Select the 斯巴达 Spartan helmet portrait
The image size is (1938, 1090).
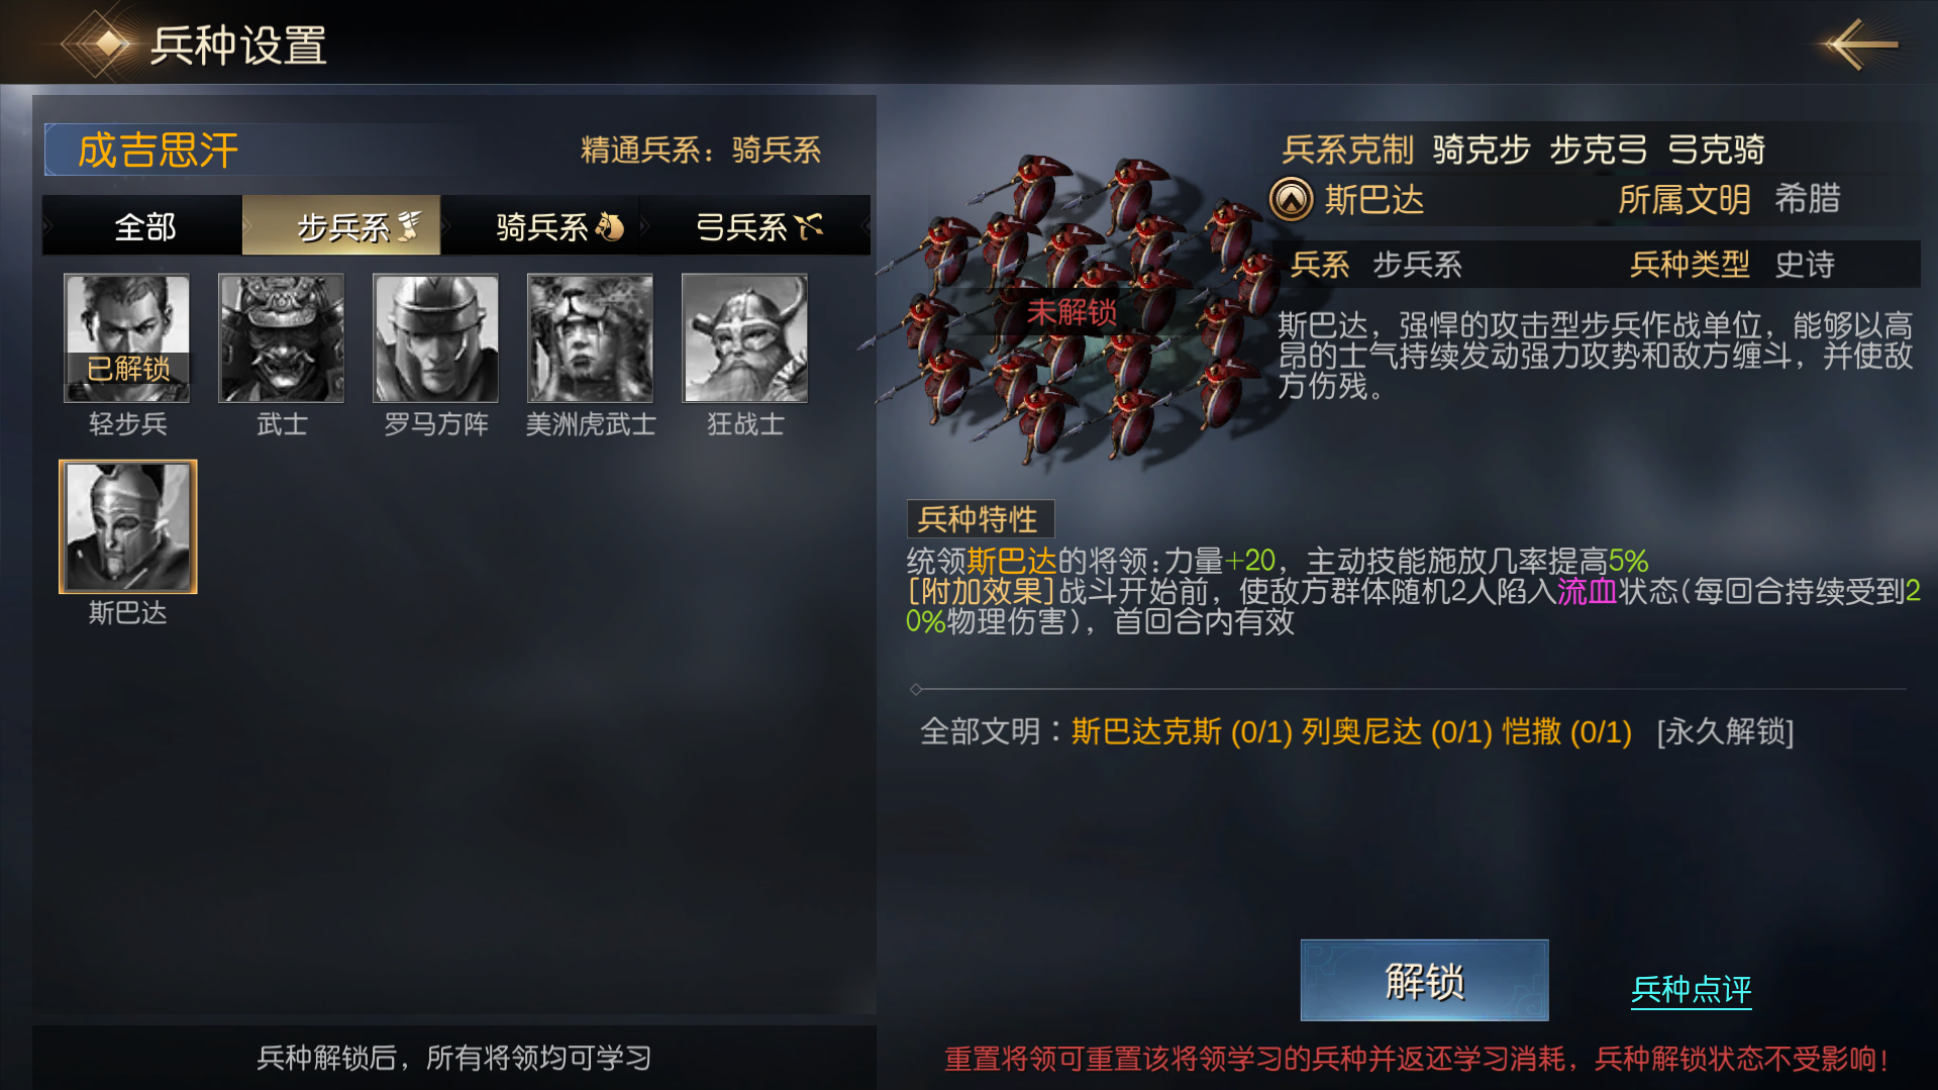(128, 527)
